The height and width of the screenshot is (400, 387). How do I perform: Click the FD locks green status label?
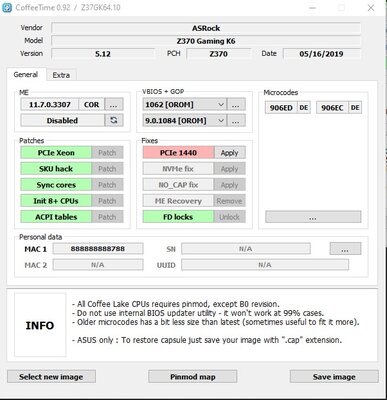pyautogui.click(x=178, y=217)
